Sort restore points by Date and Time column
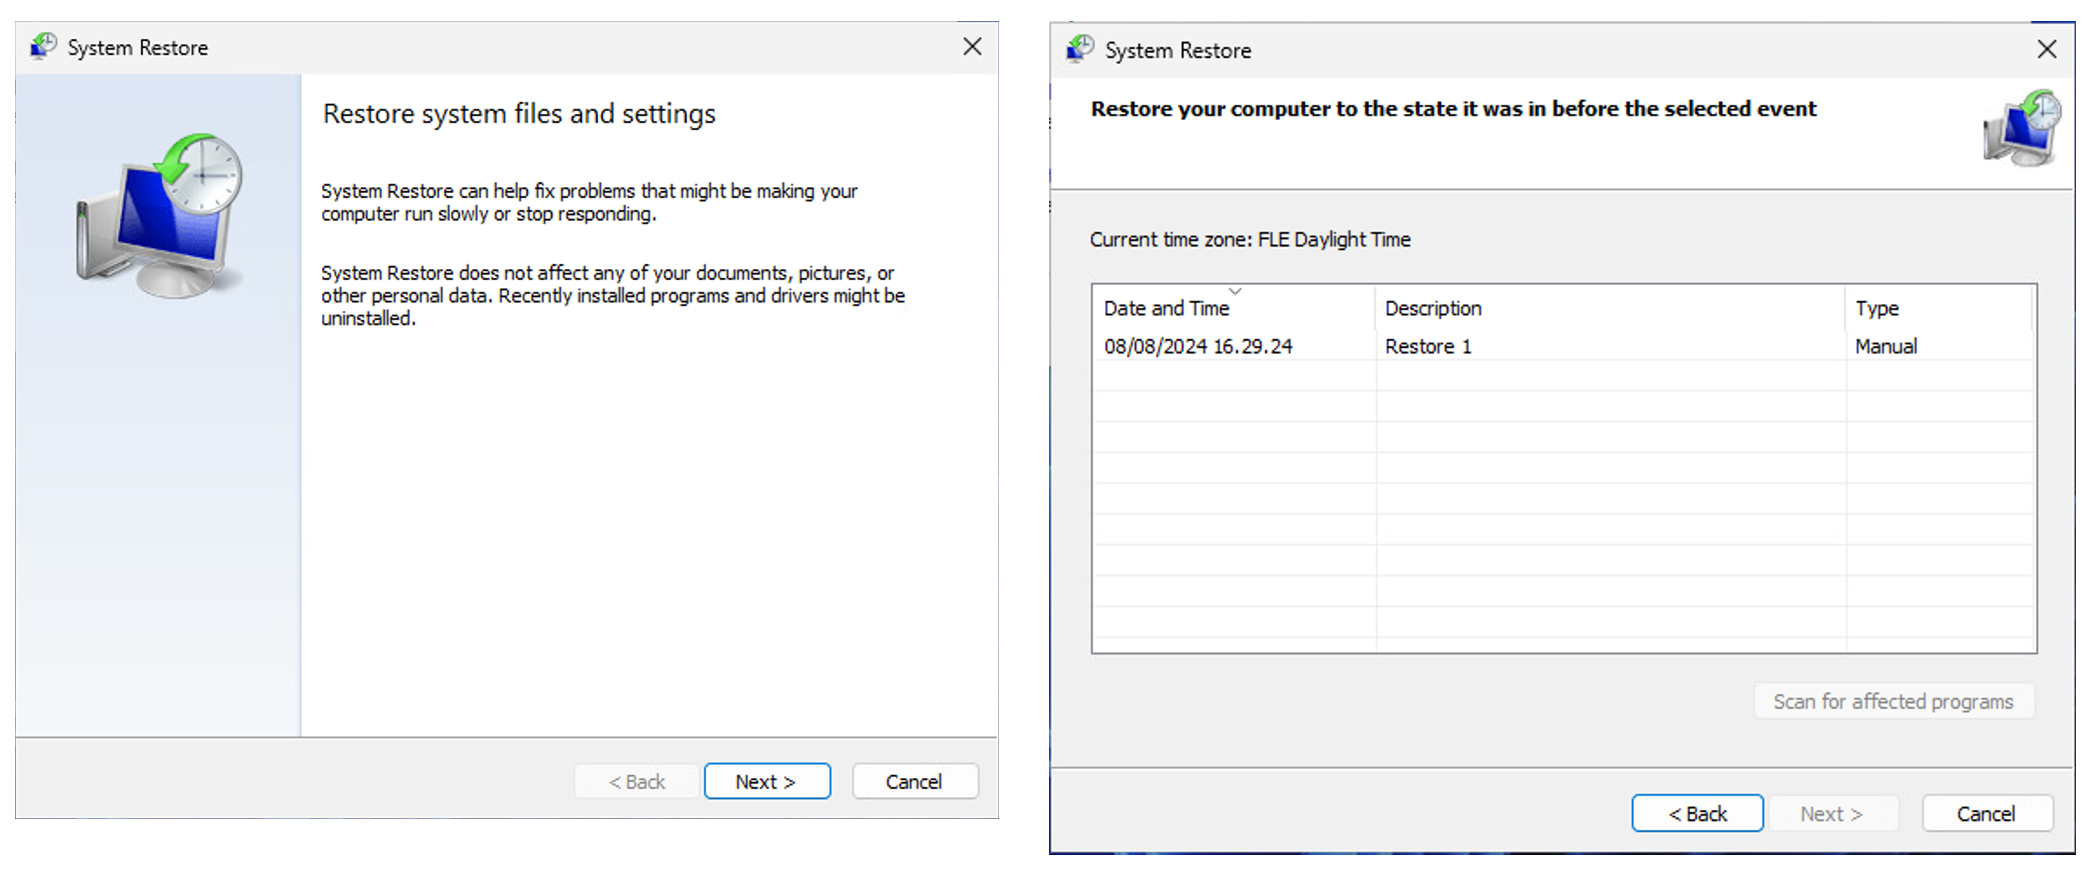 tap(1166, 308)
